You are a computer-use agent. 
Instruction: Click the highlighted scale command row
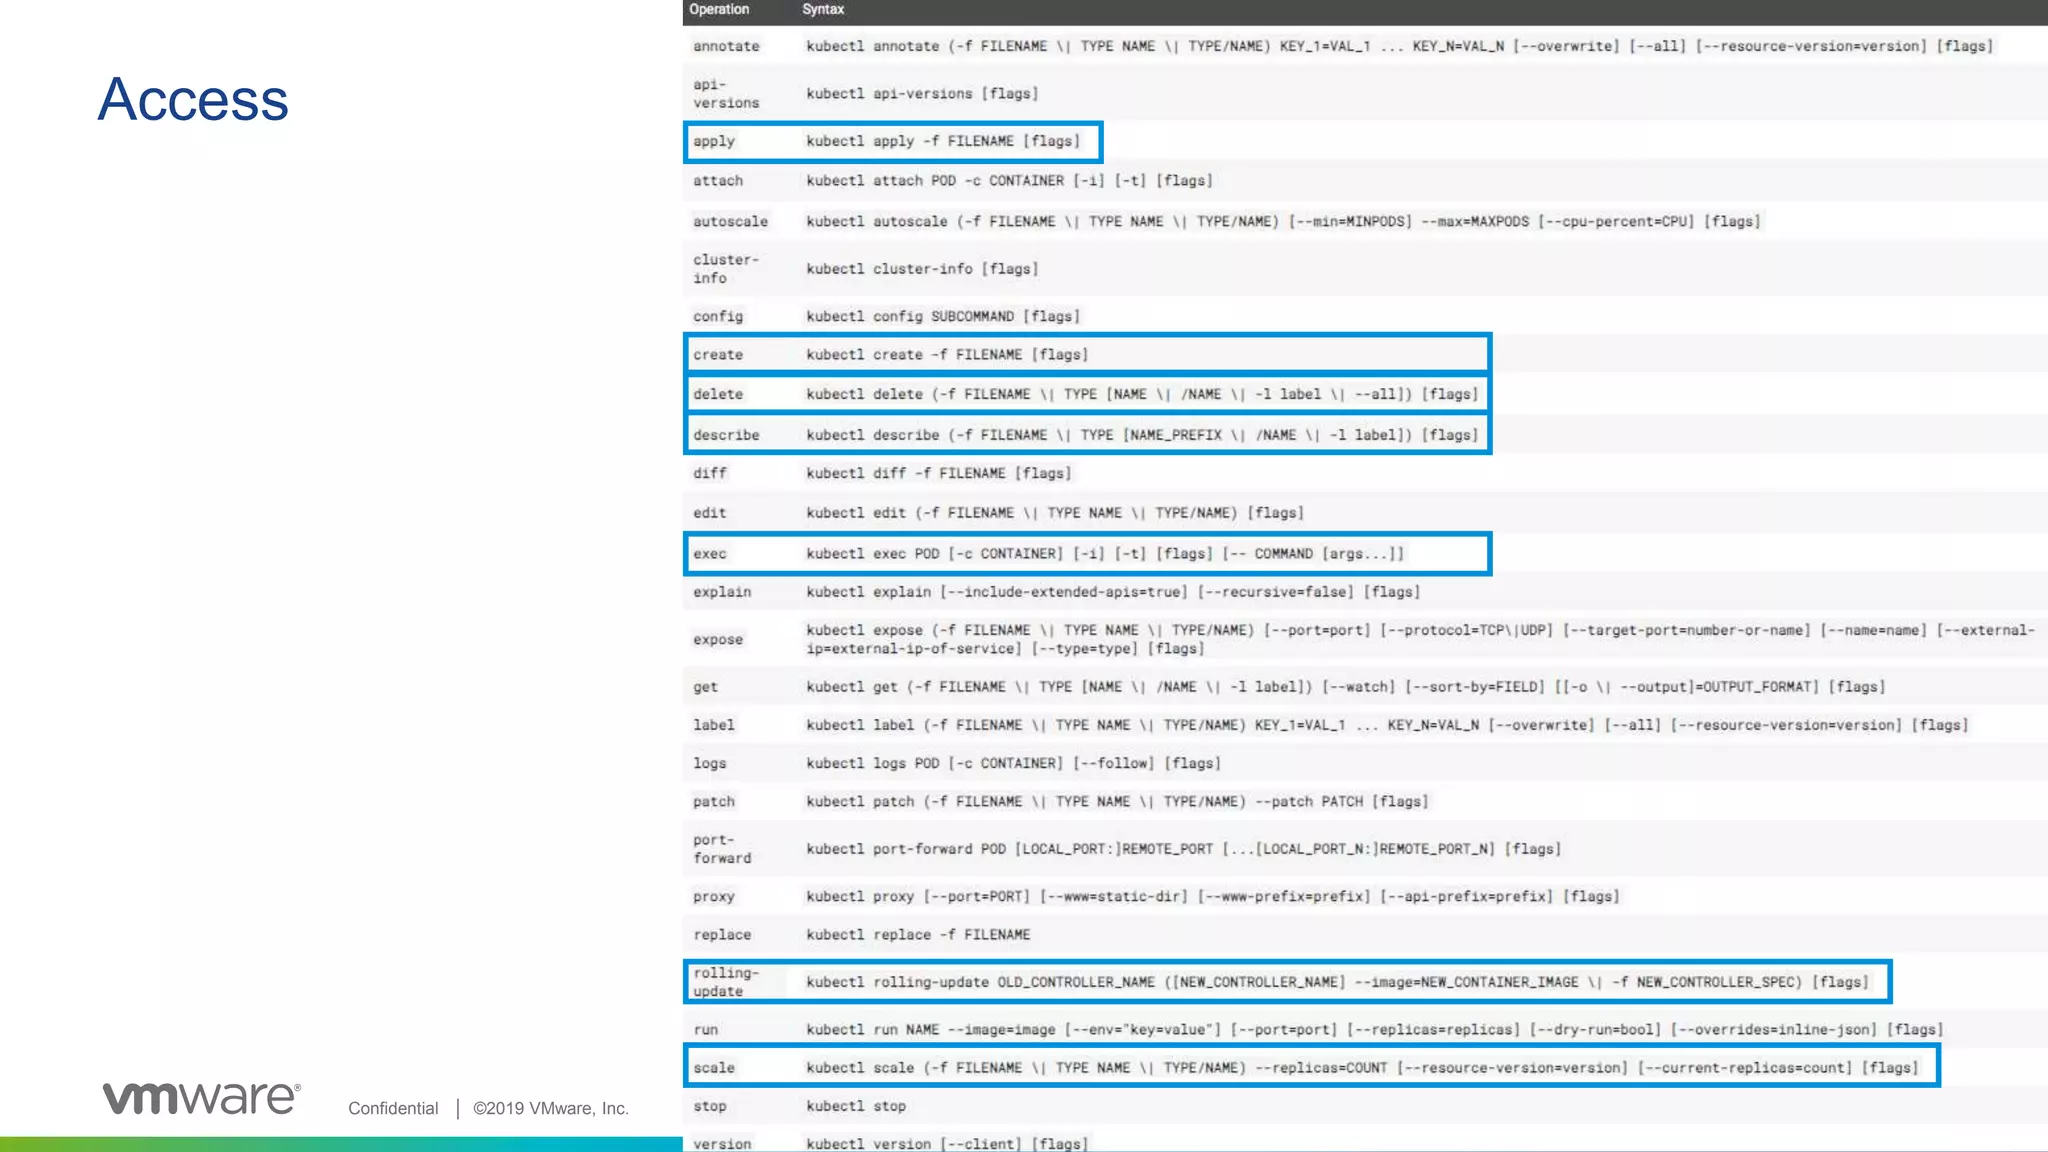click(x=1311, y=1068)
